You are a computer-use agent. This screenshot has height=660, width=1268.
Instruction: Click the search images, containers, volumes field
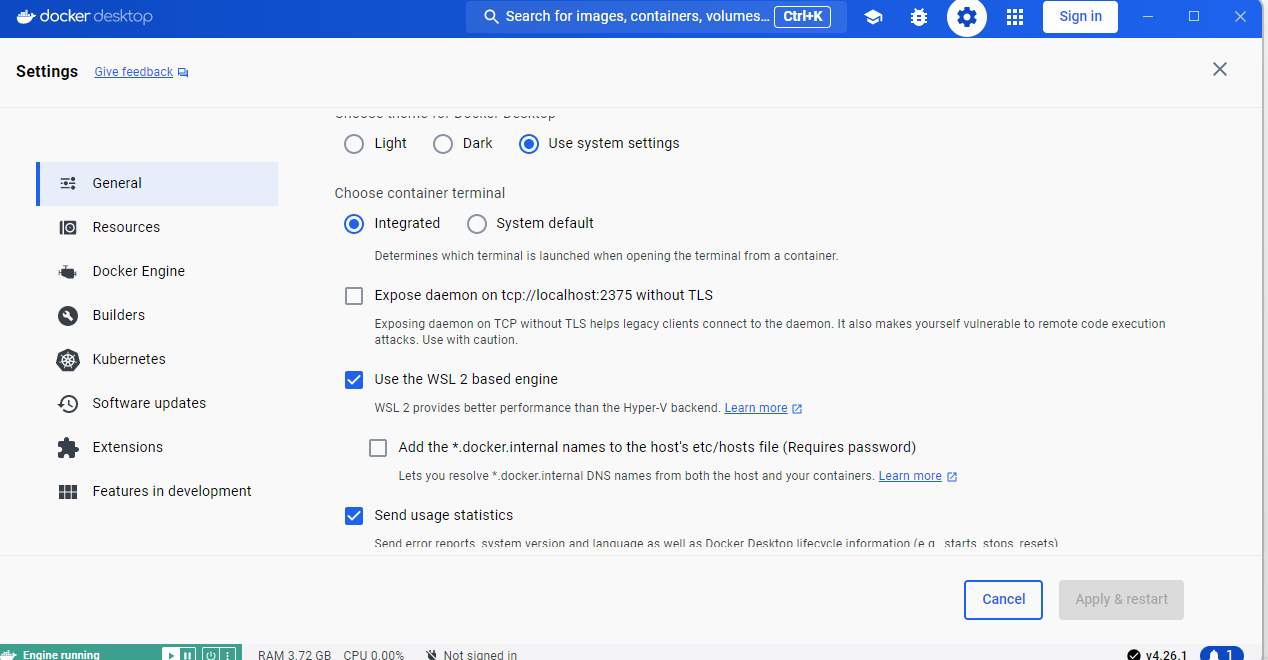click(656, 17)
